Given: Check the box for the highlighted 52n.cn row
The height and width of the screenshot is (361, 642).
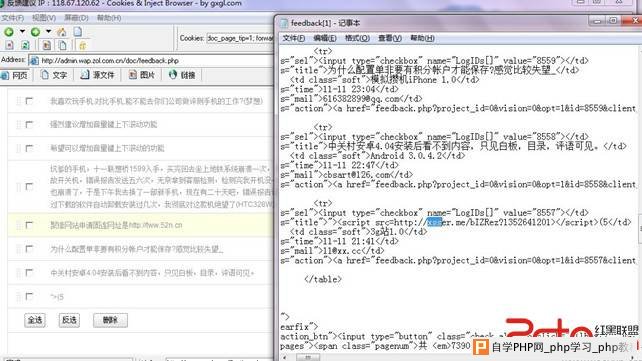Looking at the screenshot, I should tap(29, 225).
